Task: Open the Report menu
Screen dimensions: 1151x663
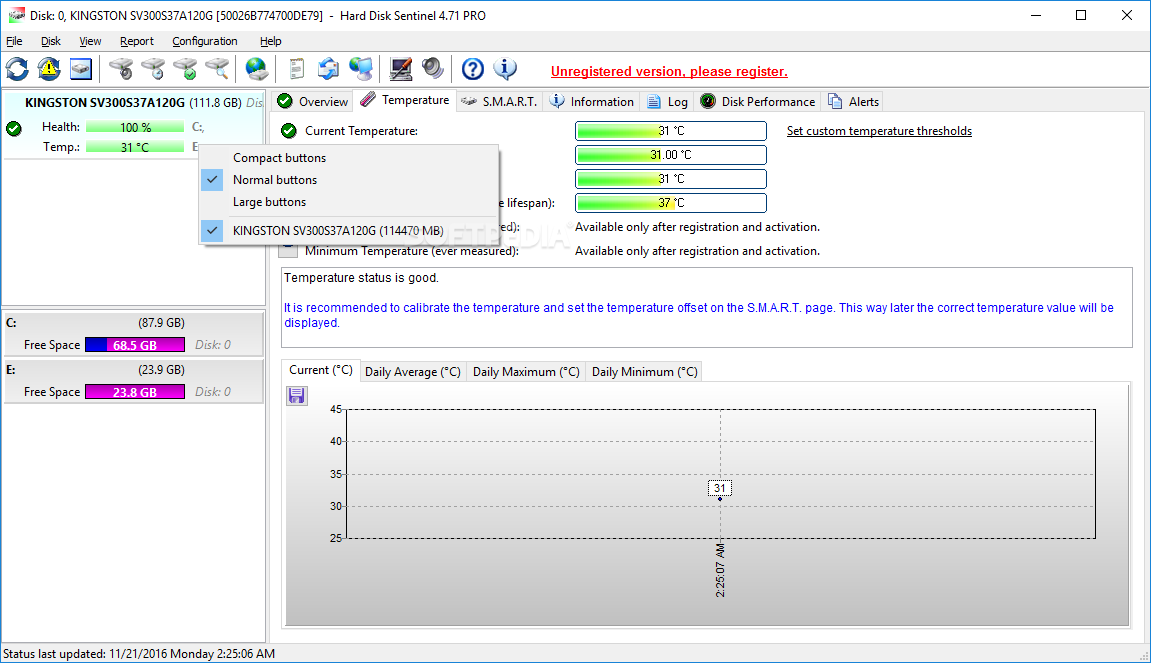Action: [x=137, y=41]
